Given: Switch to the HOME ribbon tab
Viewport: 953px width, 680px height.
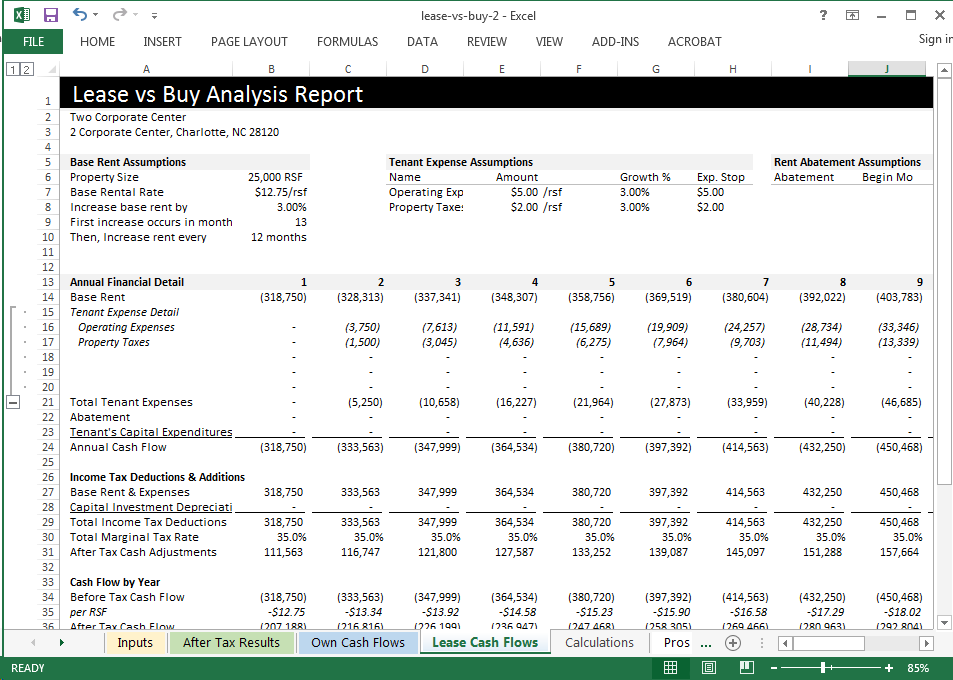Looking at the screenshot, I should (x=97, y=41).
